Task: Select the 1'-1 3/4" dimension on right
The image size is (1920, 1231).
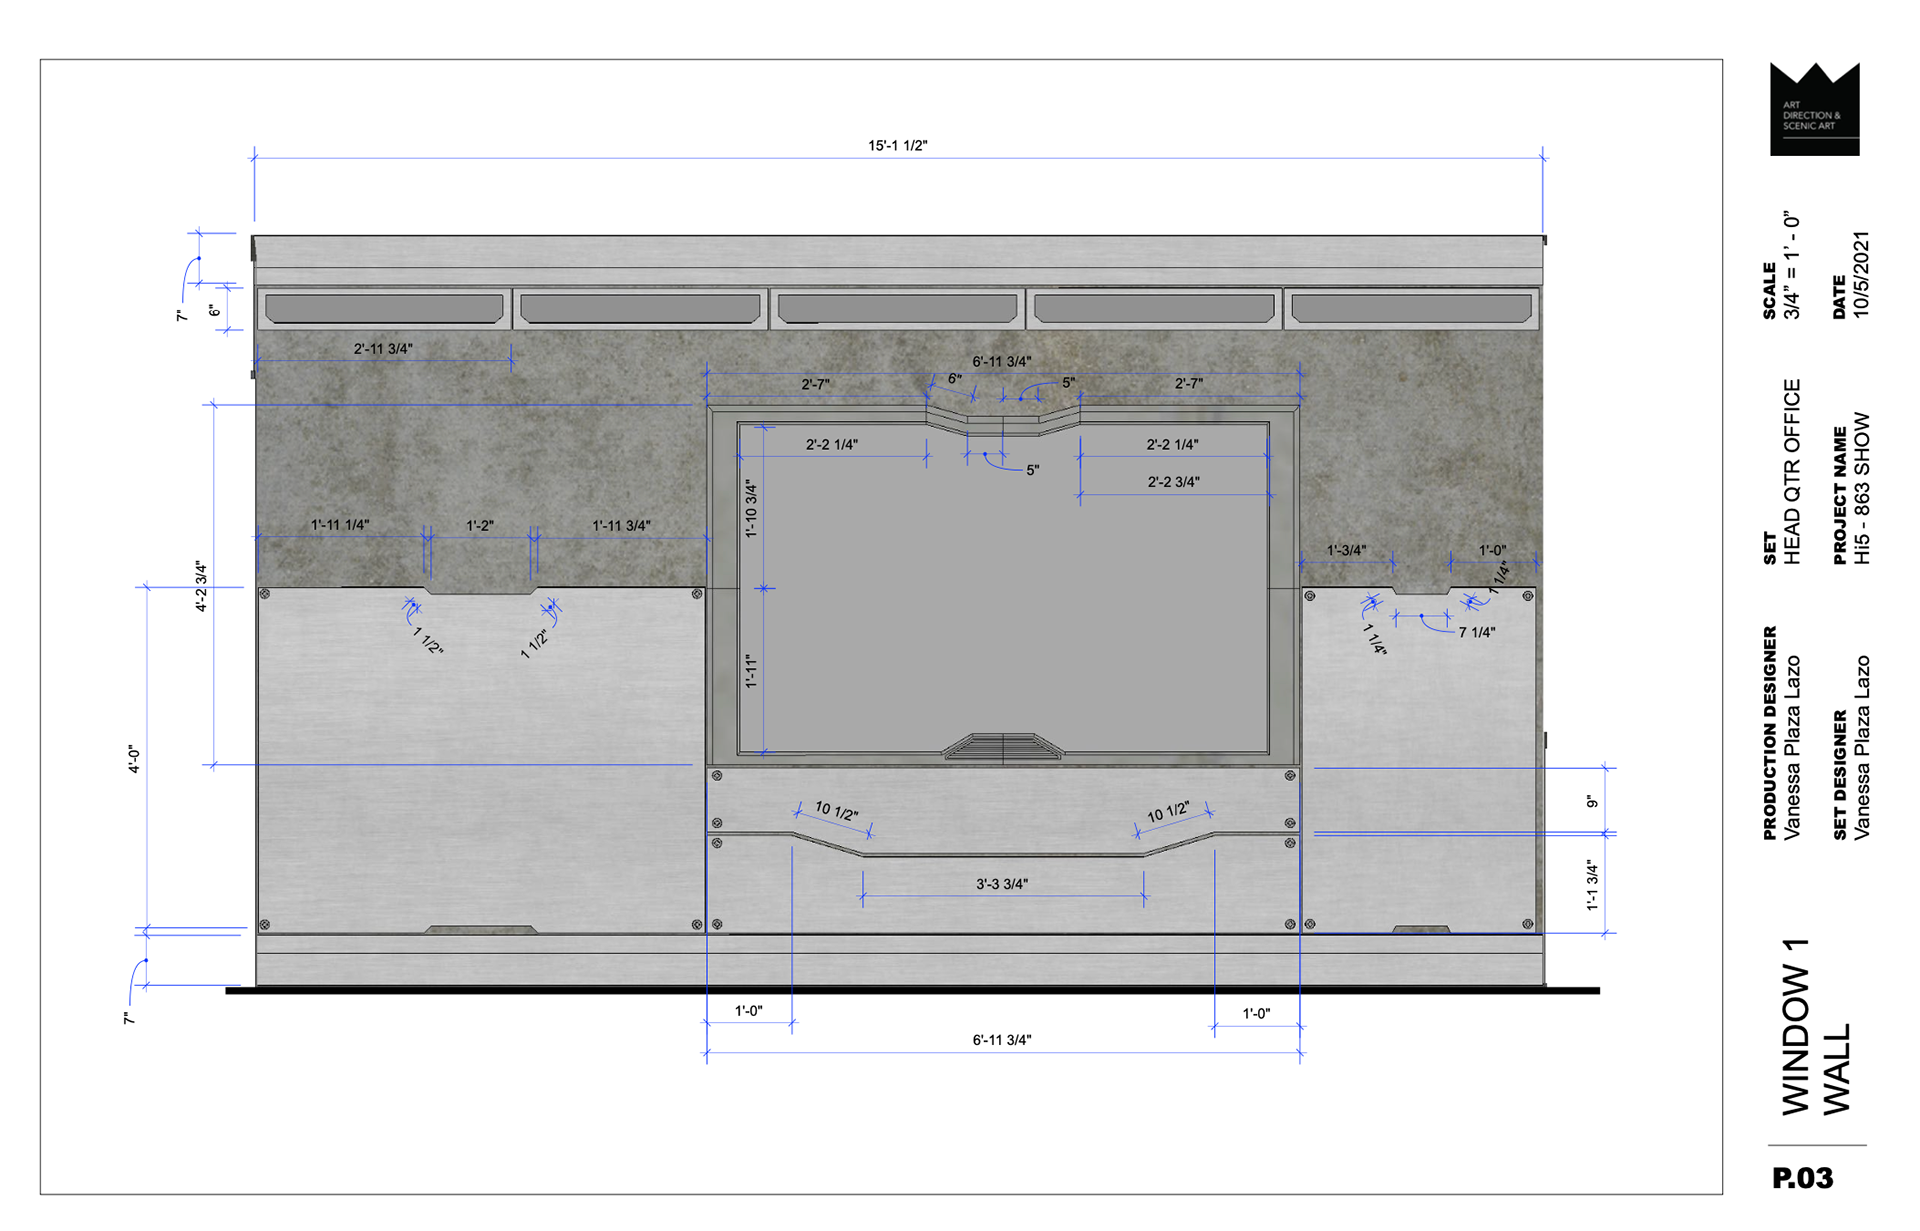Action: click(x=1592, y=885)
